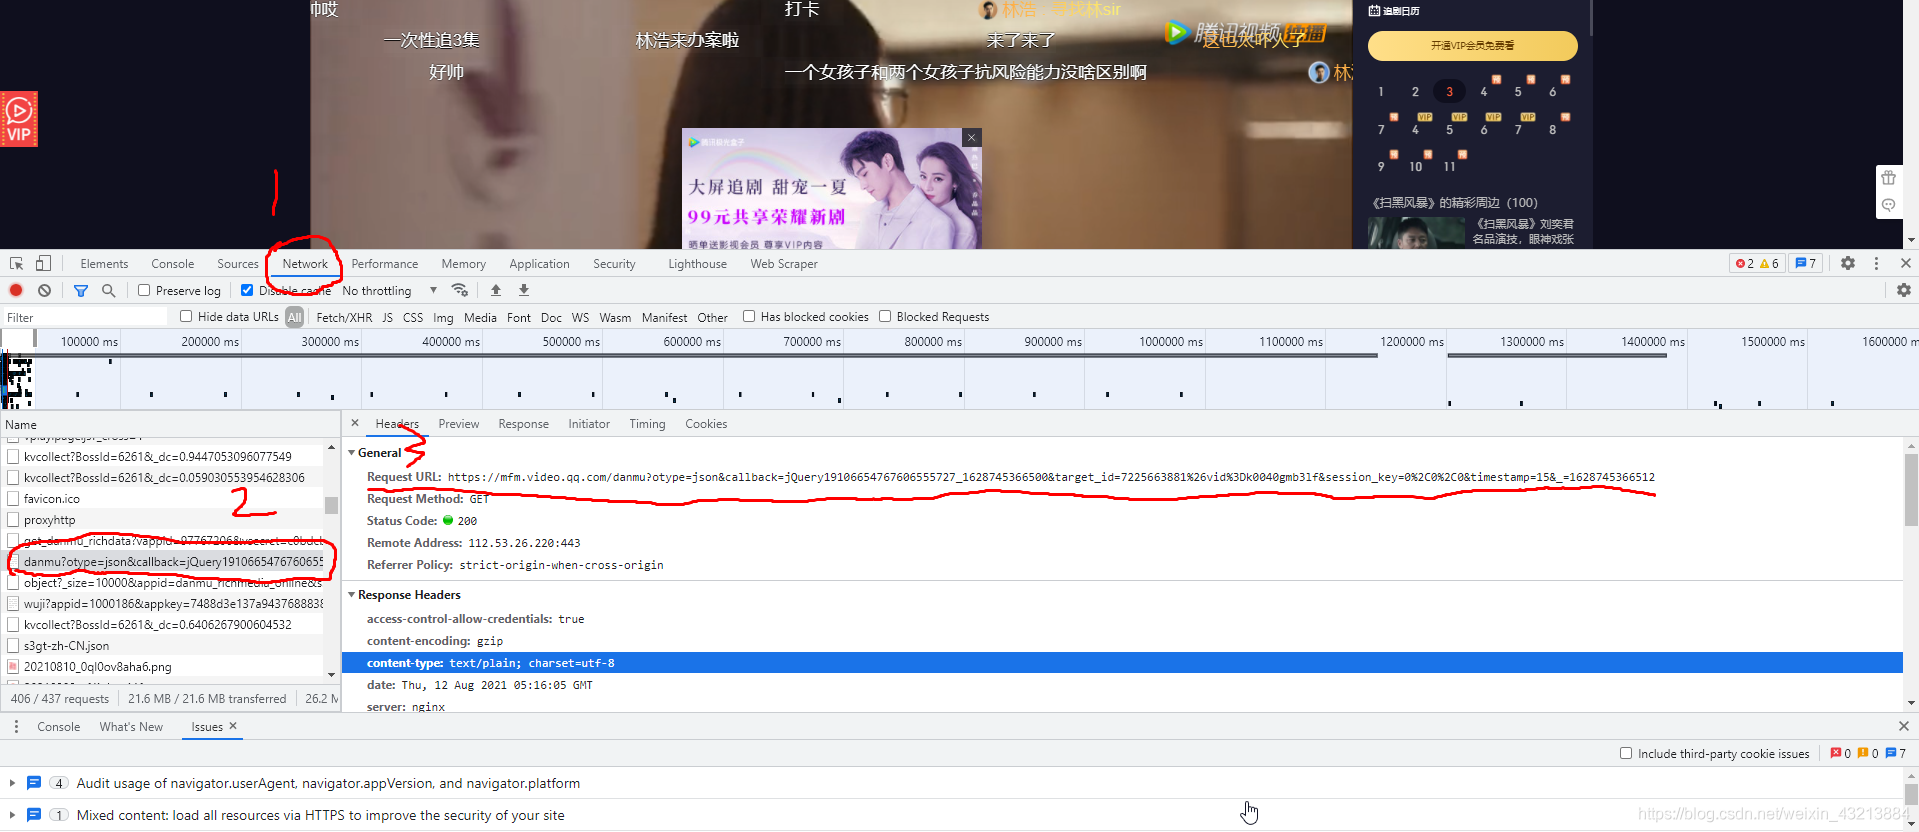This screenshot has width=1919, height=832.
Task: Open network panel settings gear
Action: point(1904,290)
